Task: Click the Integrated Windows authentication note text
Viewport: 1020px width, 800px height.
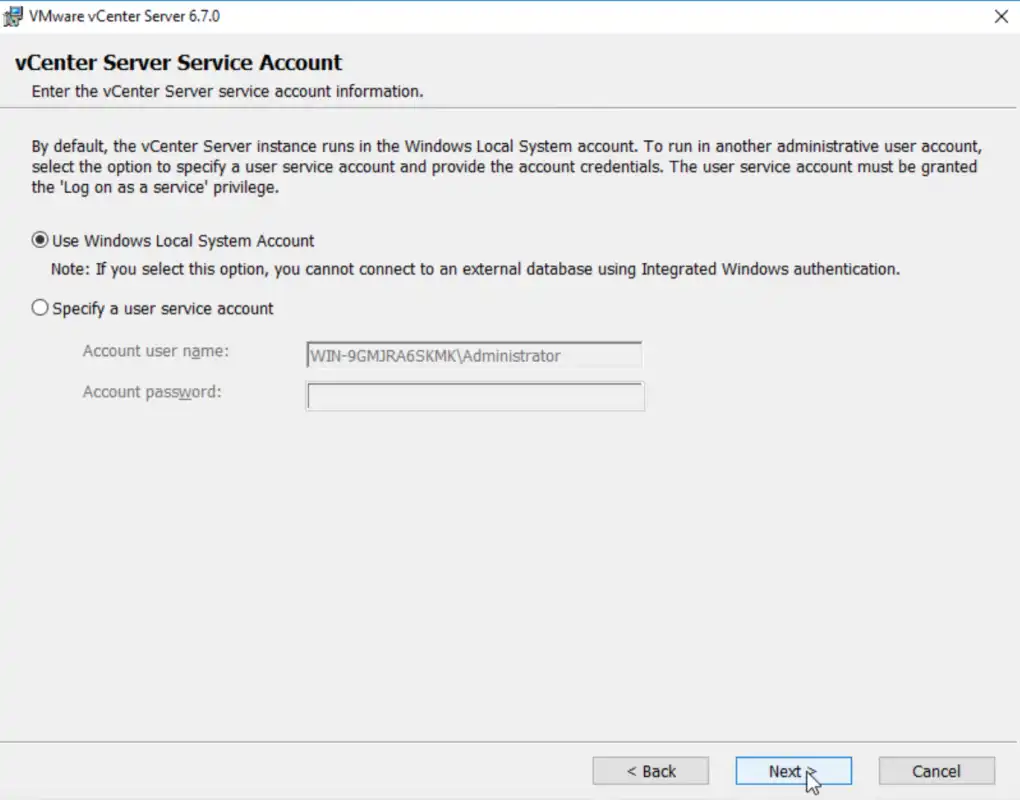Action: [476, 269]
